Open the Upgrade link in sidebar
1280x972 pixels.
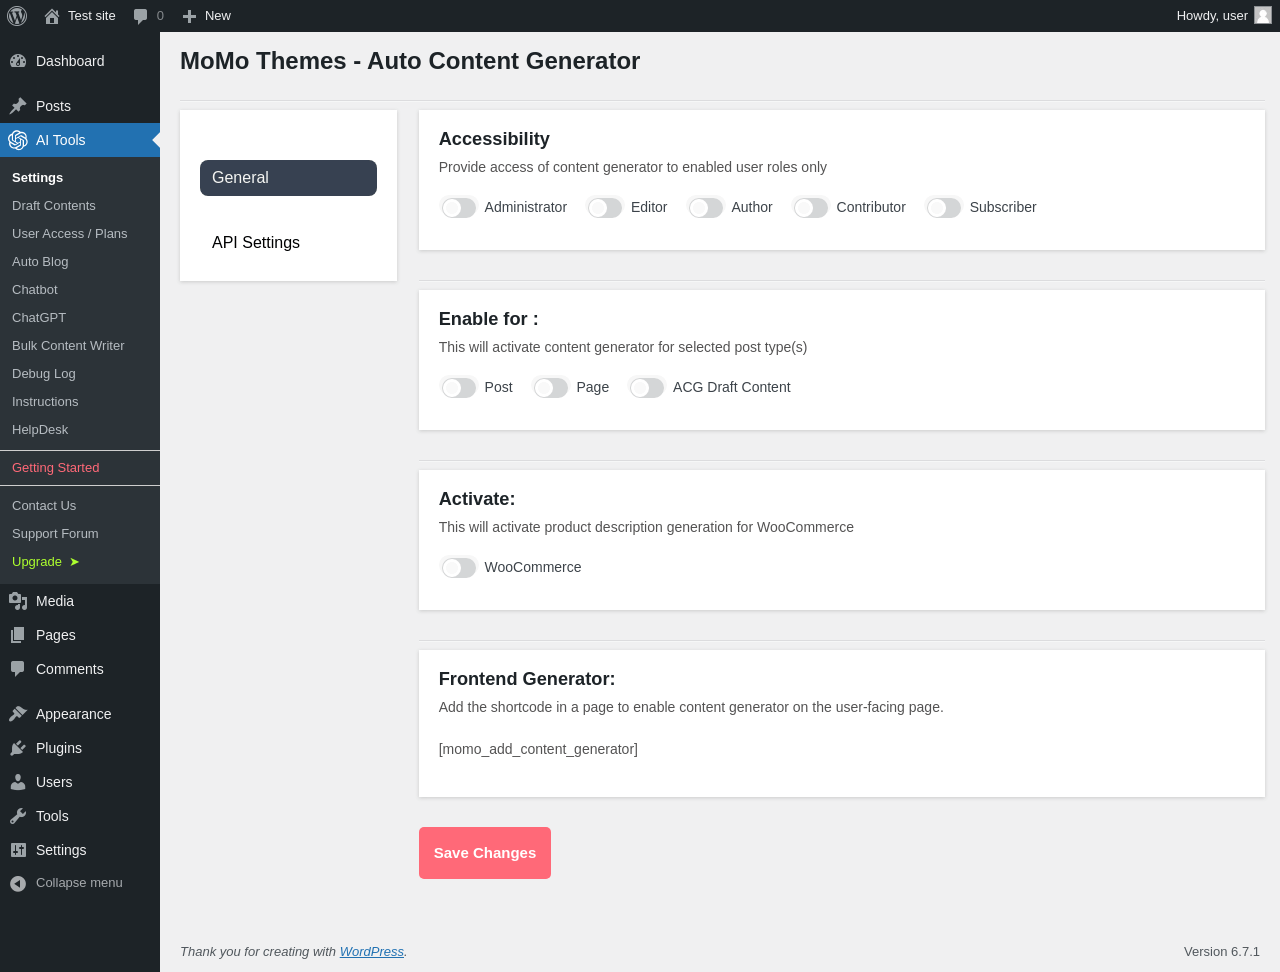tap(37, 562)
